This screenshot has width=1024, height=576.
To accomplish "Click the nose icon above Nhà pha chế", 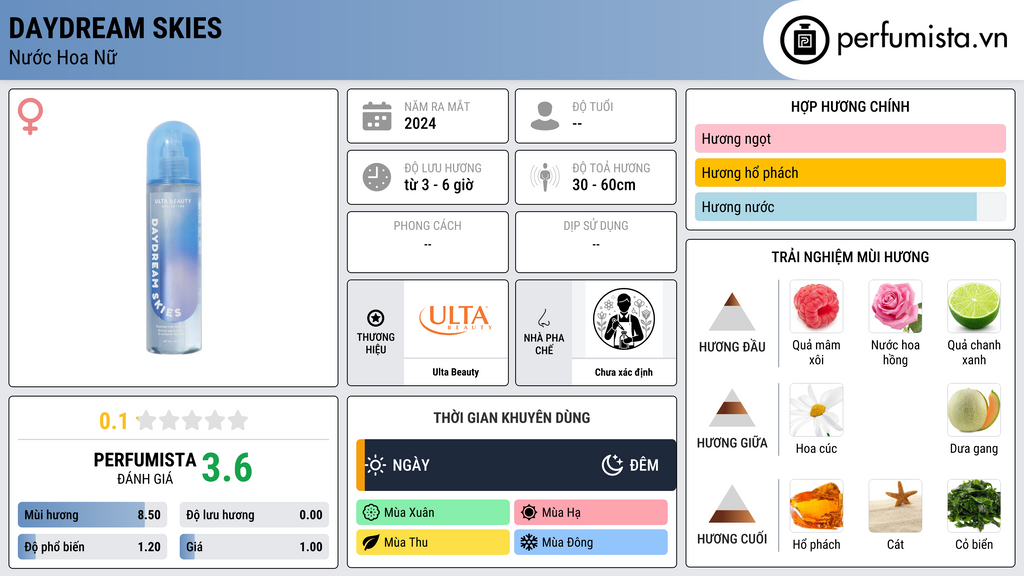I will coord(543,318).
